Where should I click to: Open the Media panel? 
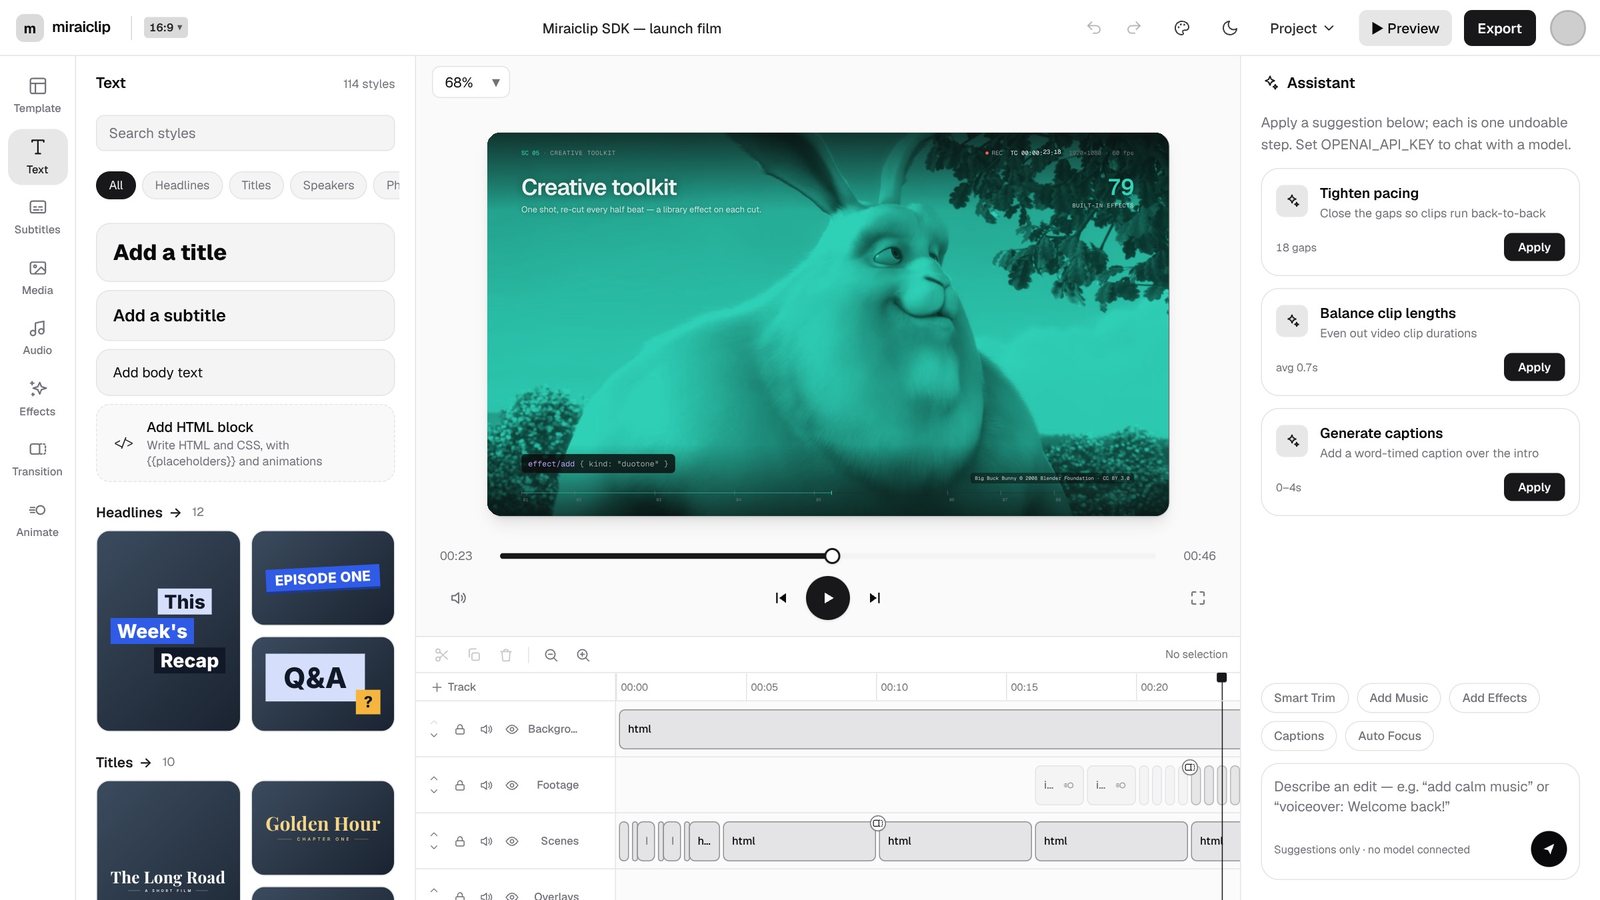37,277
